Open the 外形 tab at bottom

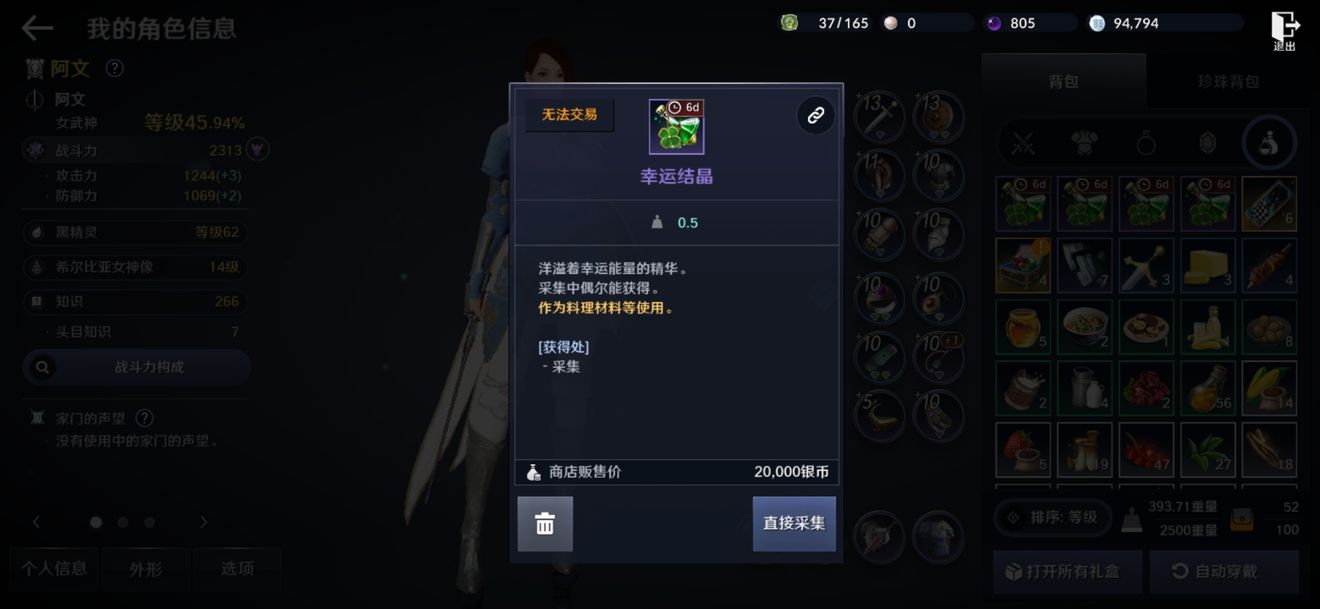[x=144, y=569]
